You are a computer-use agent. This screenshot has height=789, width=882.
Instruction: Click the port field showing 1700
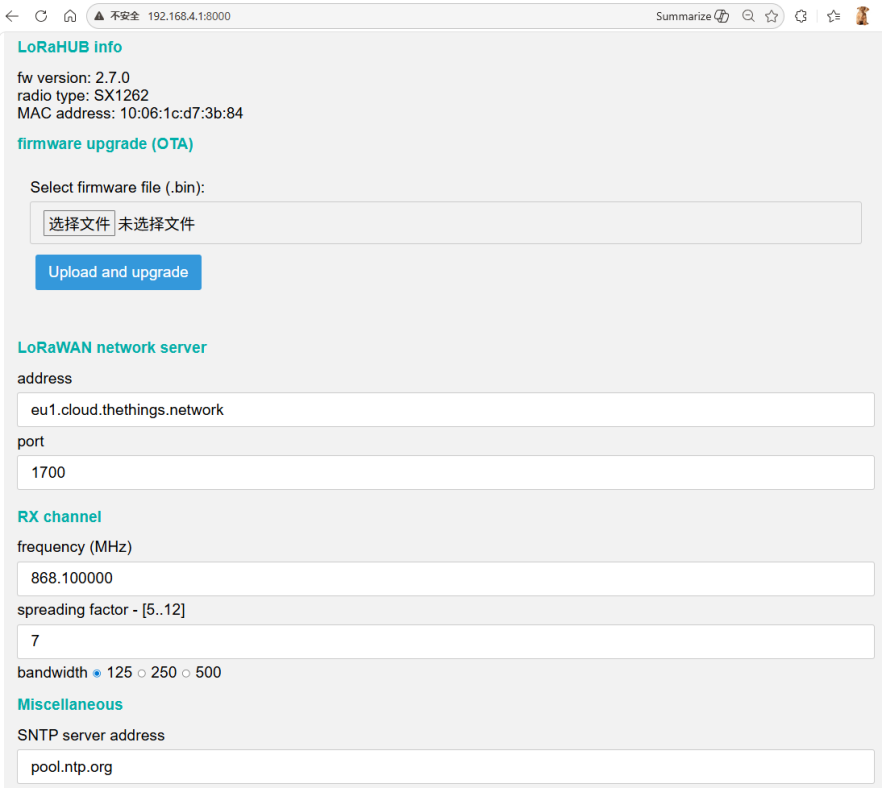tap(446, 472)
